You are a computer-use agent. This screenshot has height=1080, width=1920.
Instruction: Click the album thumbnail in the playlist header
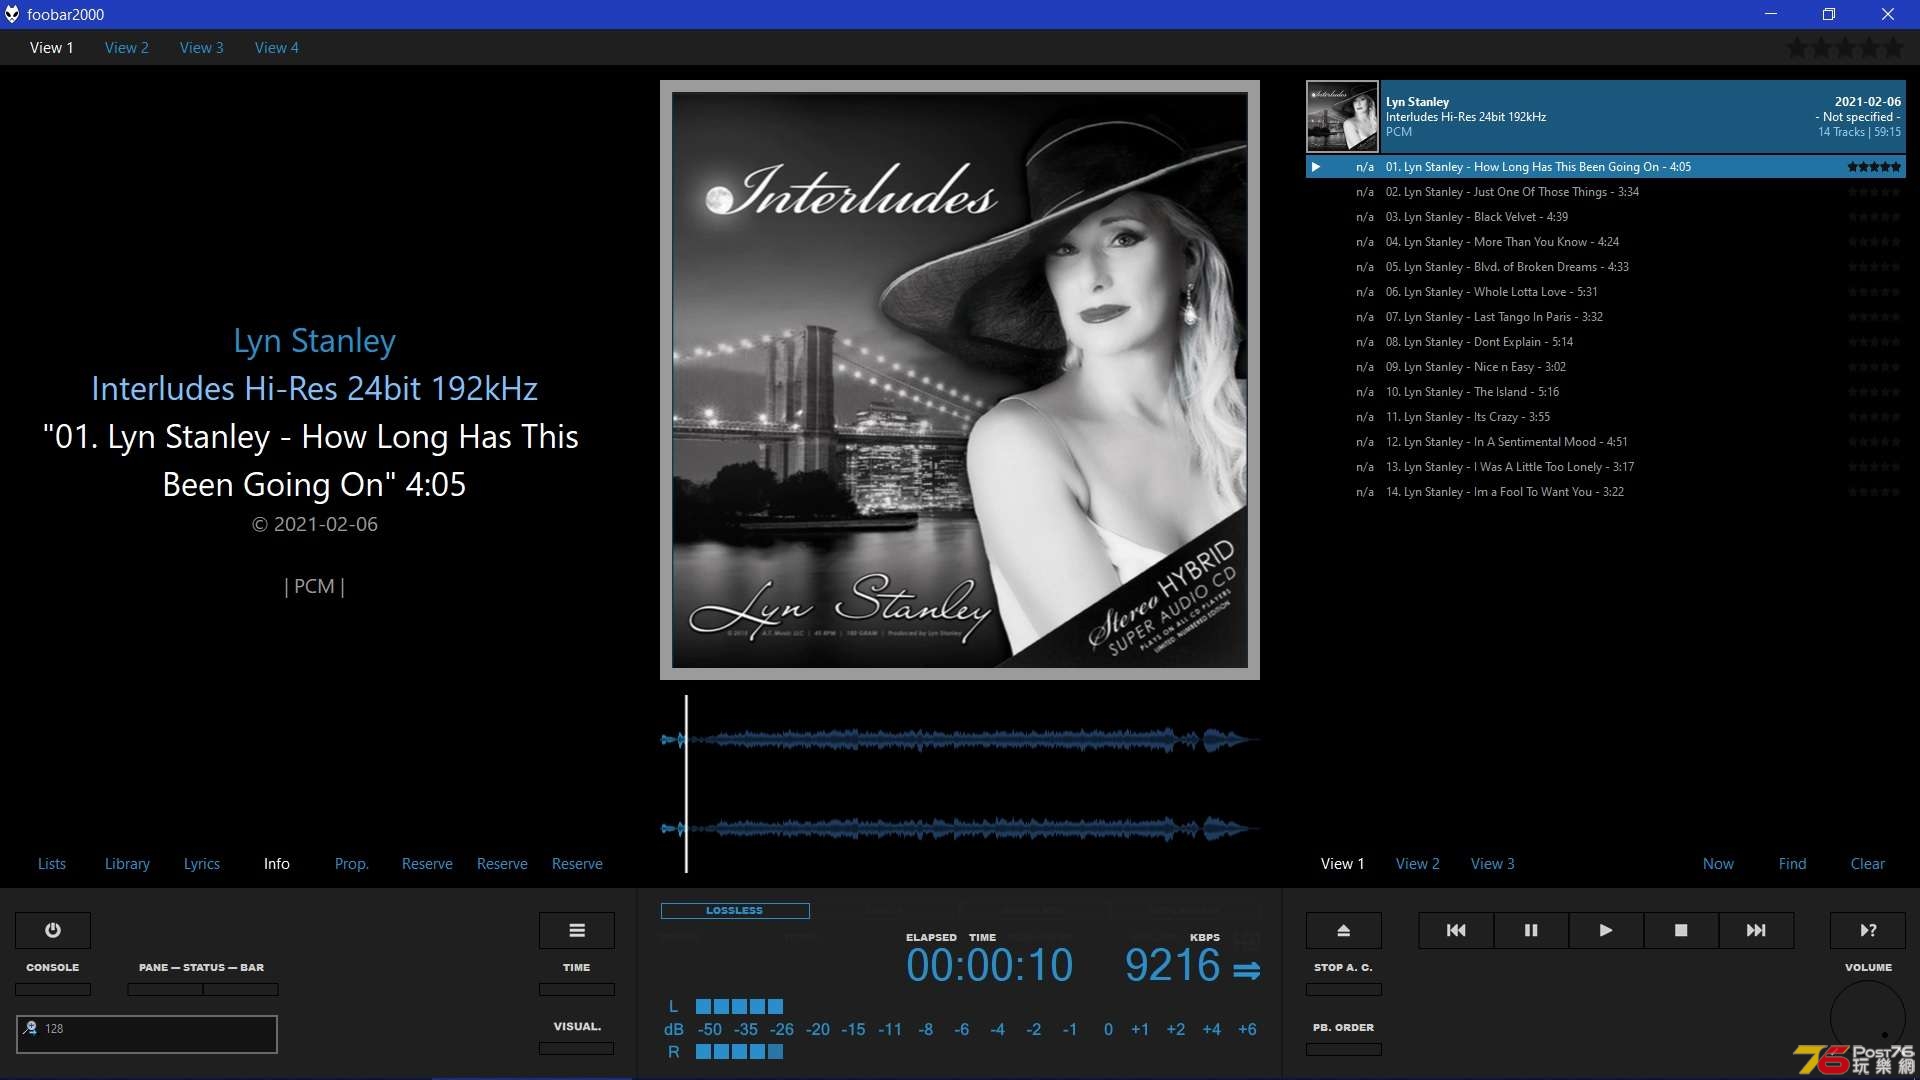[x=1342, y=116]
